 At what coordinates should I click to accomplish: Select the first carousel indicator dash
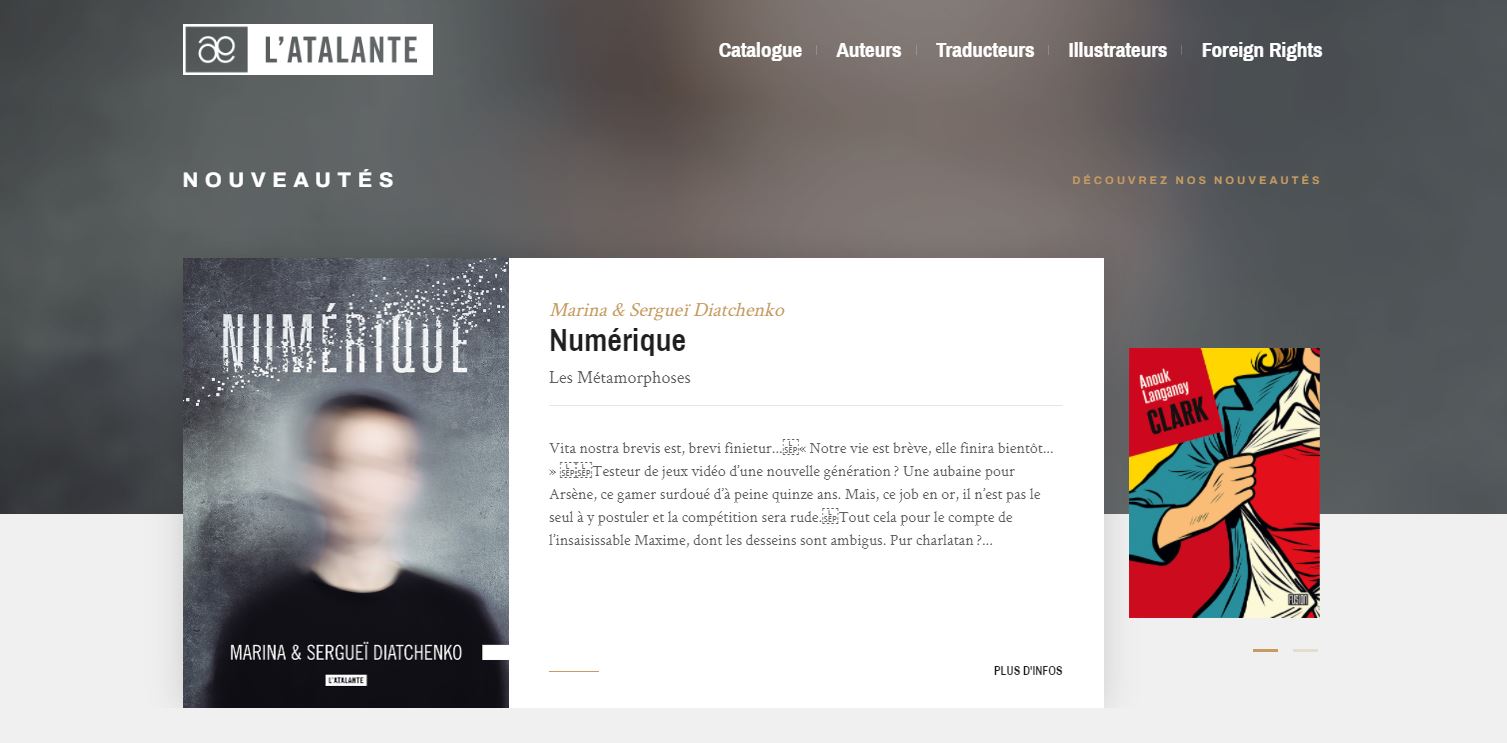pos(1265,650)
